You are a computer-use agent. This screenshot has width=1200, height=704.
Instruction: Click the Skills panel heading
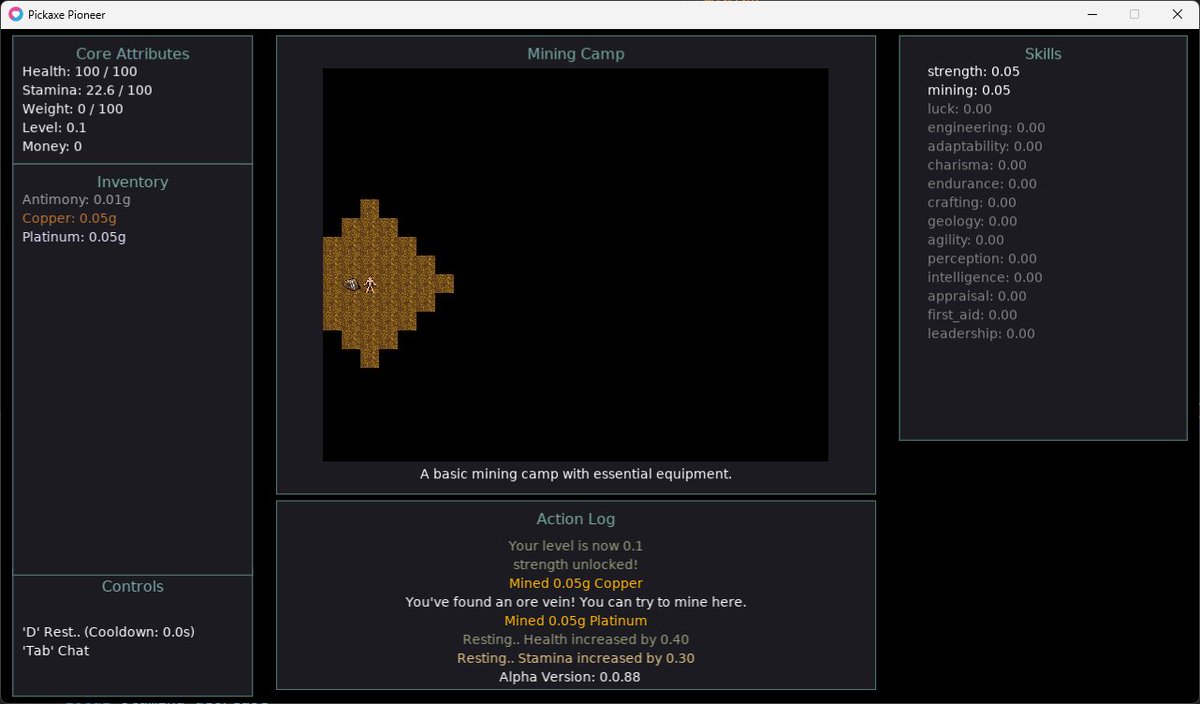(x=1043, y=54)
